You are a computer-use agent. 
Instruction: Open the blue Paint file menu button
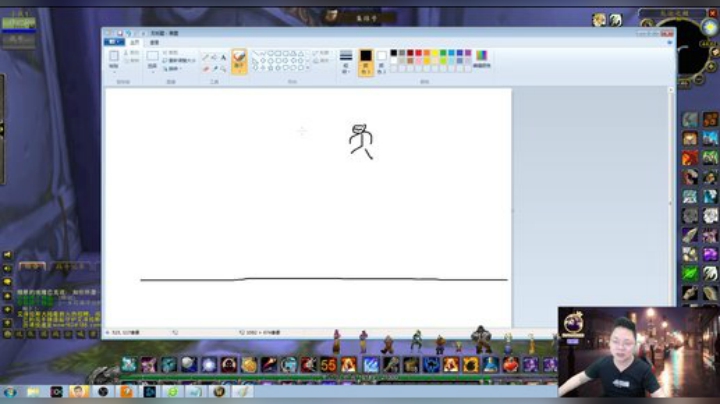coord(113,42)
